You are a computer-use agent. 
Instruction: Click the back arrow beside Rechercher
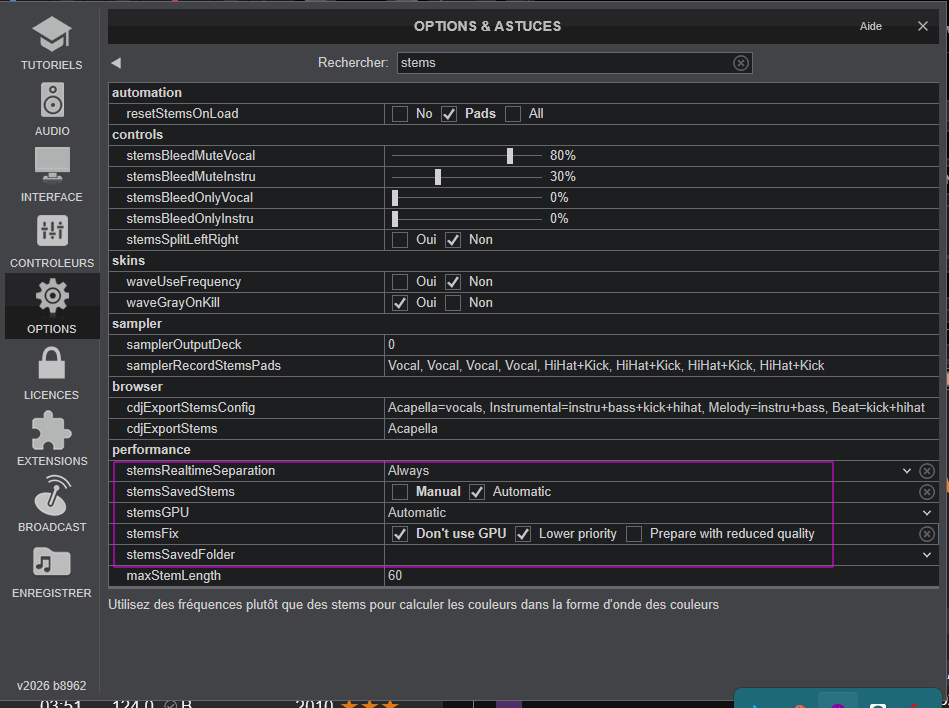point(116,63)
